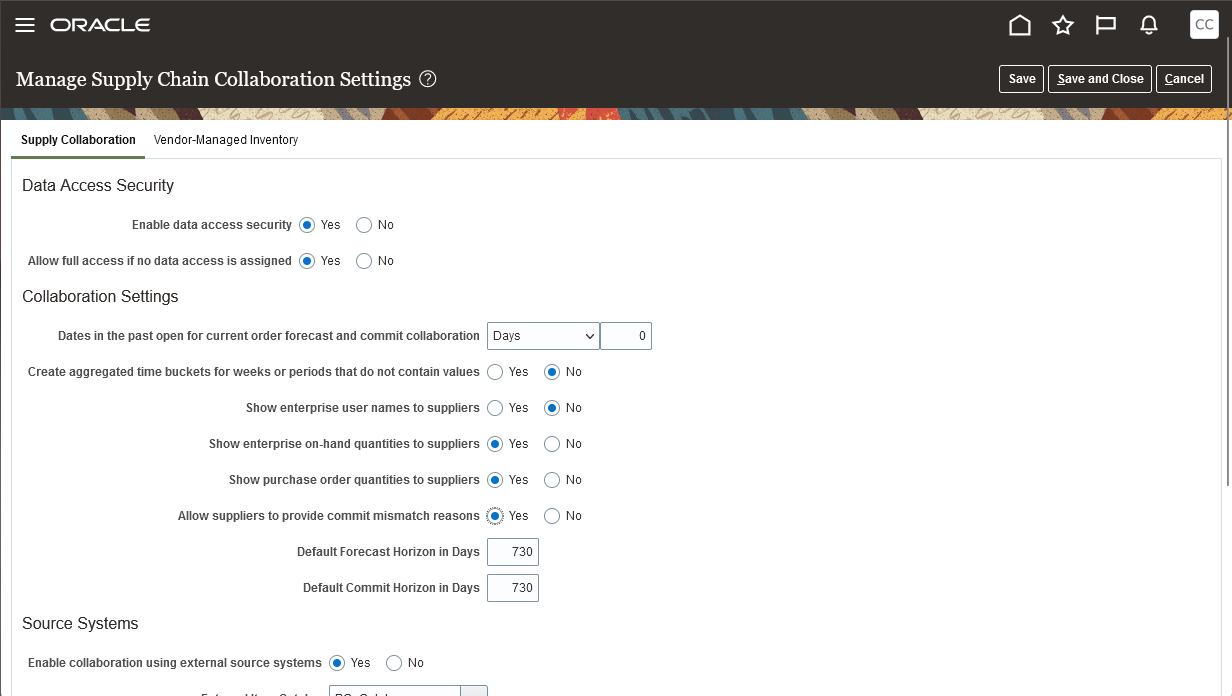The width and height of the screenshot is (1232, 696).
Task: Open Favorites star icon
Action: (1063, 25)
